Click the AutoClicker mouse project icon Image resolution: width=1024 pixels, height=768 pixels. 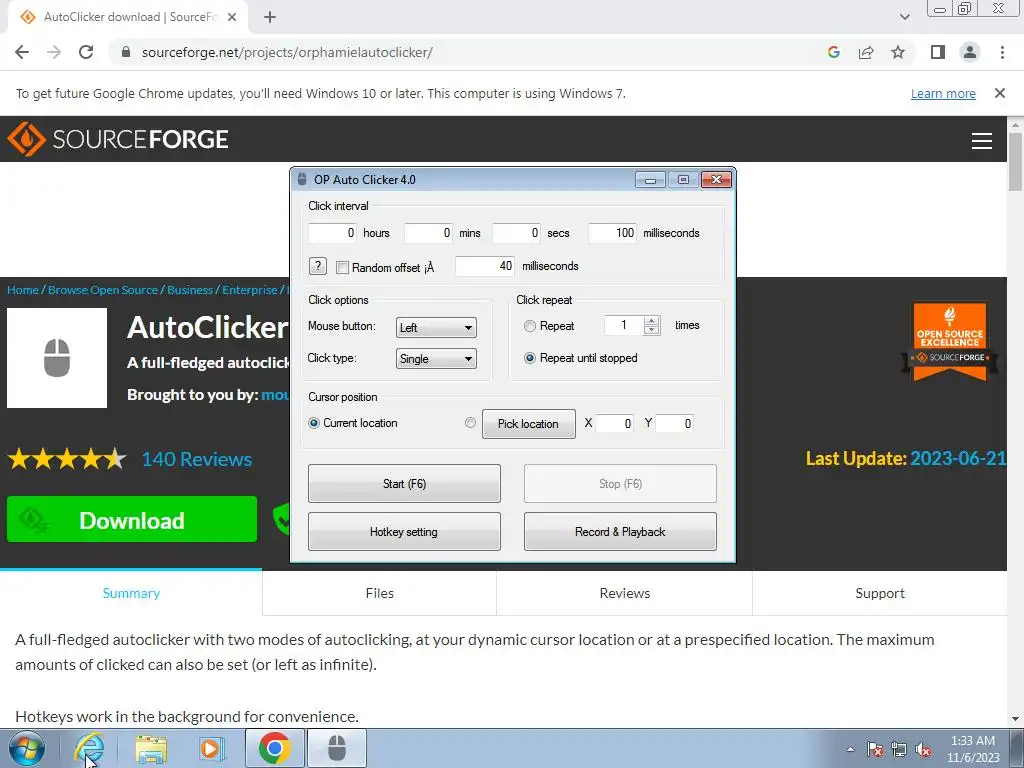[57, 358]
